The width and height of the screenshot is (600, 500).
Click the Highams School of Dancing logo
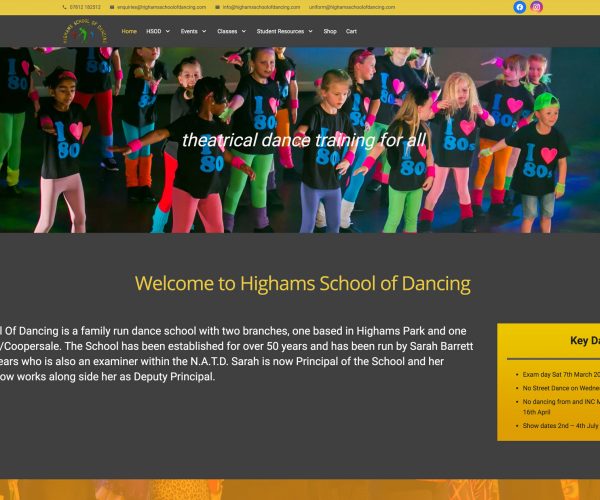85,33
